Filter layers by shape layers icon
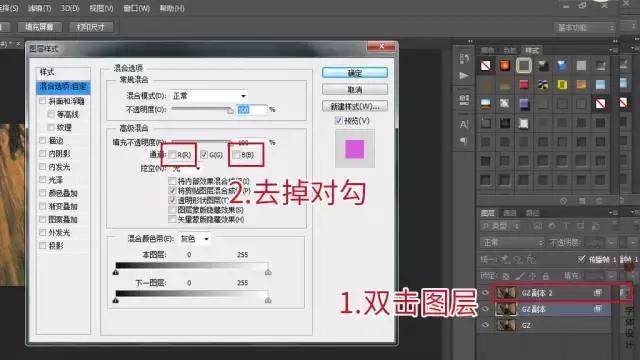Screen dimensions: 640x360 [580, 226]
